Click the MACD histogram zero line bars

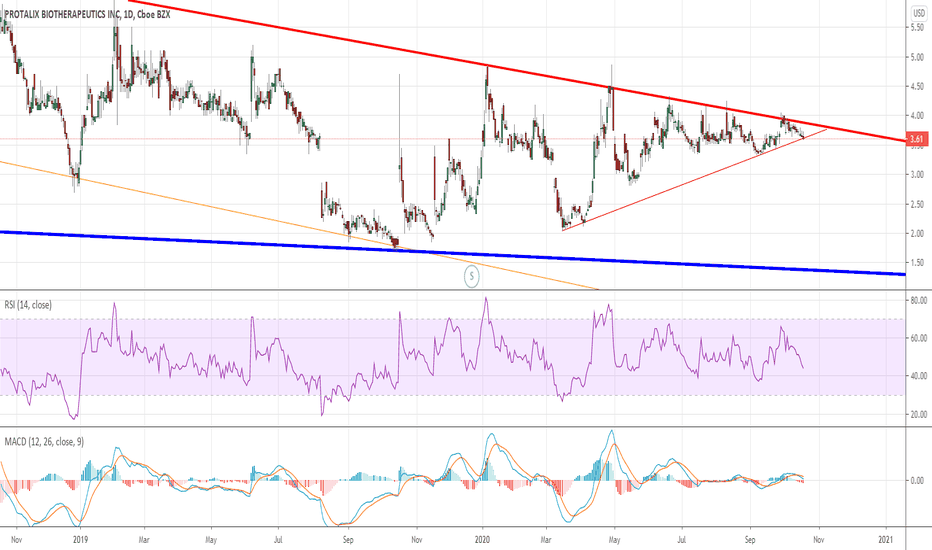click(x=402, y=480)
